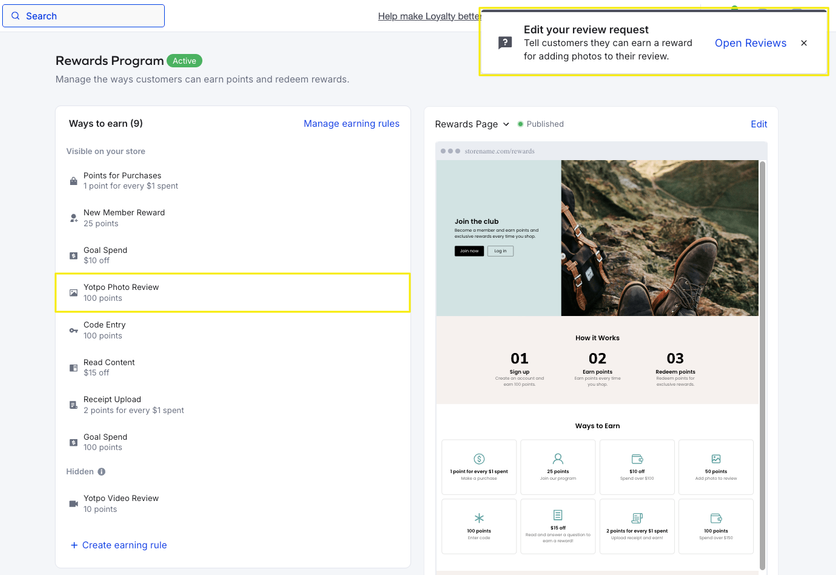Image resolution: width=836 pixels, height=575 pixels.
Task: Open the Read Content rule
Action: point(233,368)
